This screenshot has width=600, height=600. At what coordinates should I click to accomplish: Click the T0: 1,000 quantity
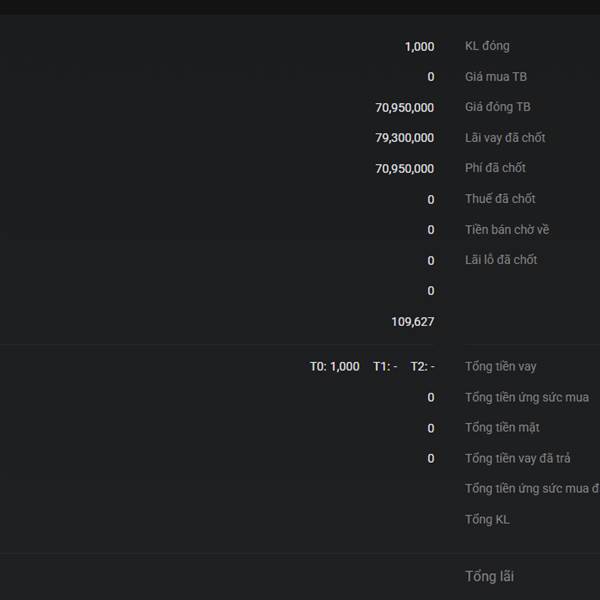[x=334, y=367]
